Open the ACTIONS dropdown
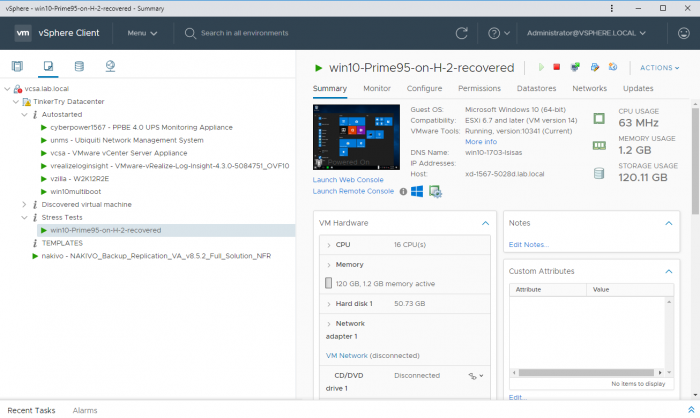700x418 pixels. 659,68
